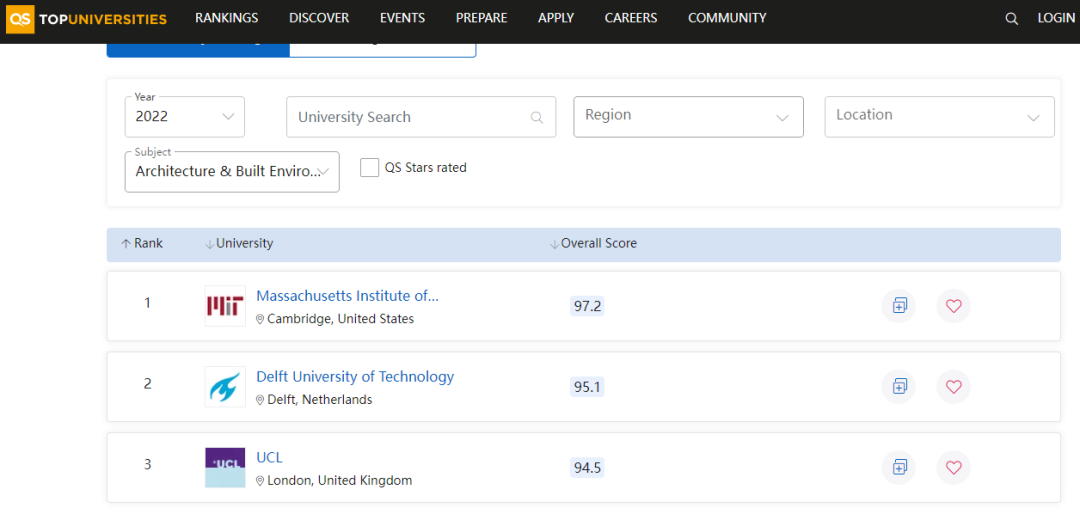The width and height of the screenshot is (1080, 514).
Task: Open the RANKINGS menu
Action: click(x=227, y=19)
